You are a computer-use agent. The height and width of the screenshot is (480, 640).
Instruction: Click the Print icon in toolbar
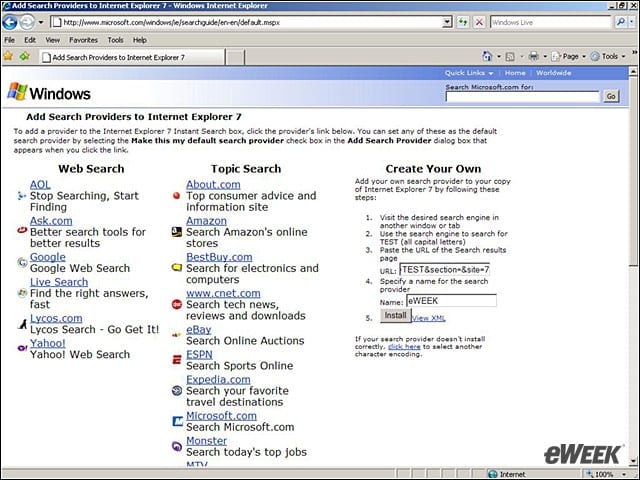533,56
